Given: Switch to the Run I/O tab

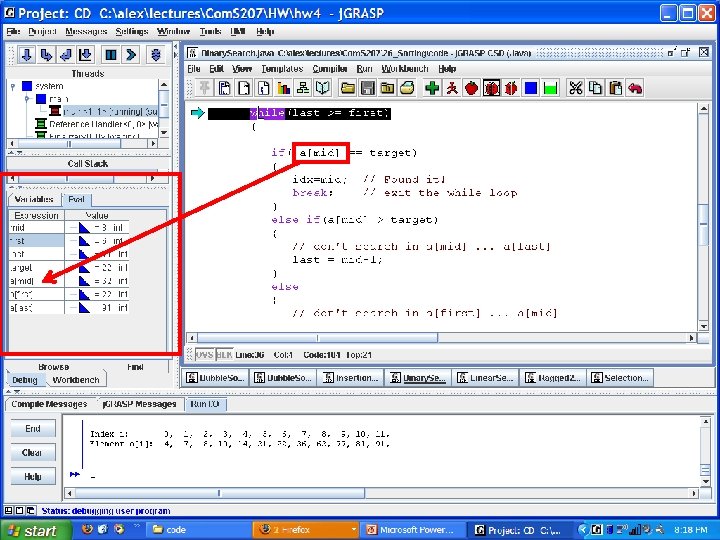Looking at the screenshot, I should point(205,404).
